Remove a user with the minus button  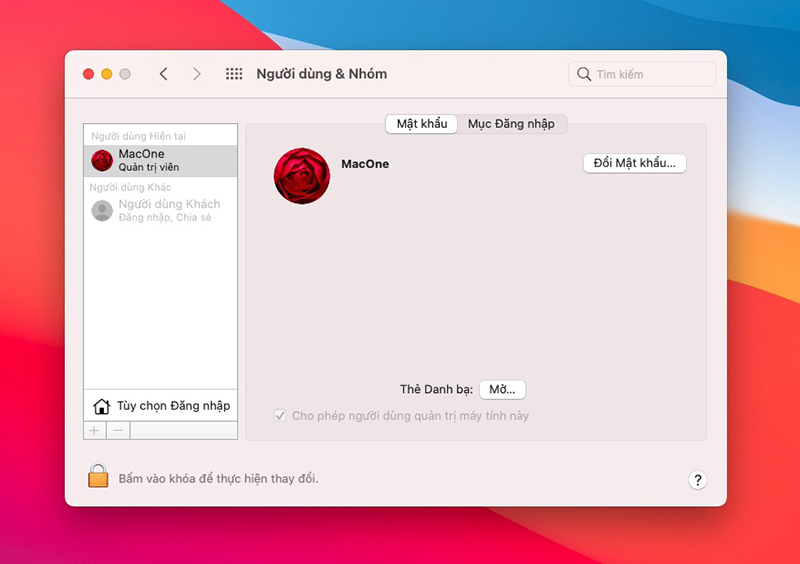pyautogui.click(x=118, y=431)
